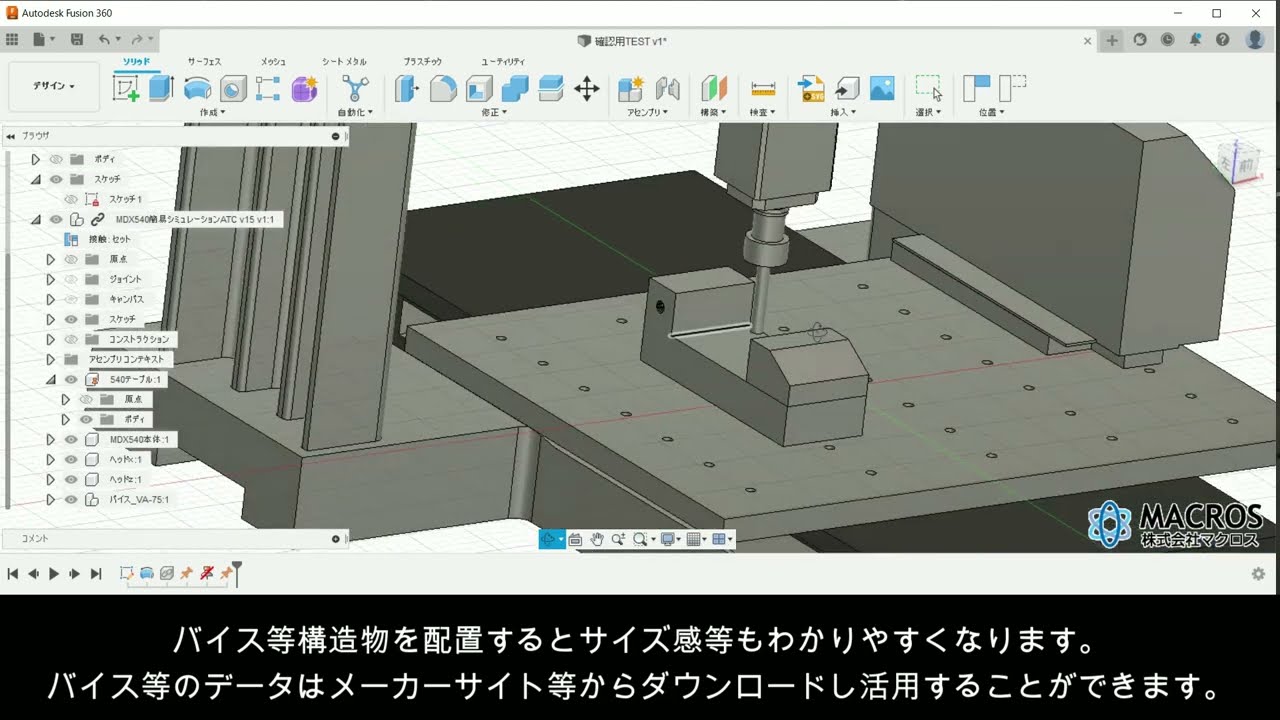Select the Insert Canvas image tool
The height and width of the screenshot is (720, 1280).
point(882,89)
